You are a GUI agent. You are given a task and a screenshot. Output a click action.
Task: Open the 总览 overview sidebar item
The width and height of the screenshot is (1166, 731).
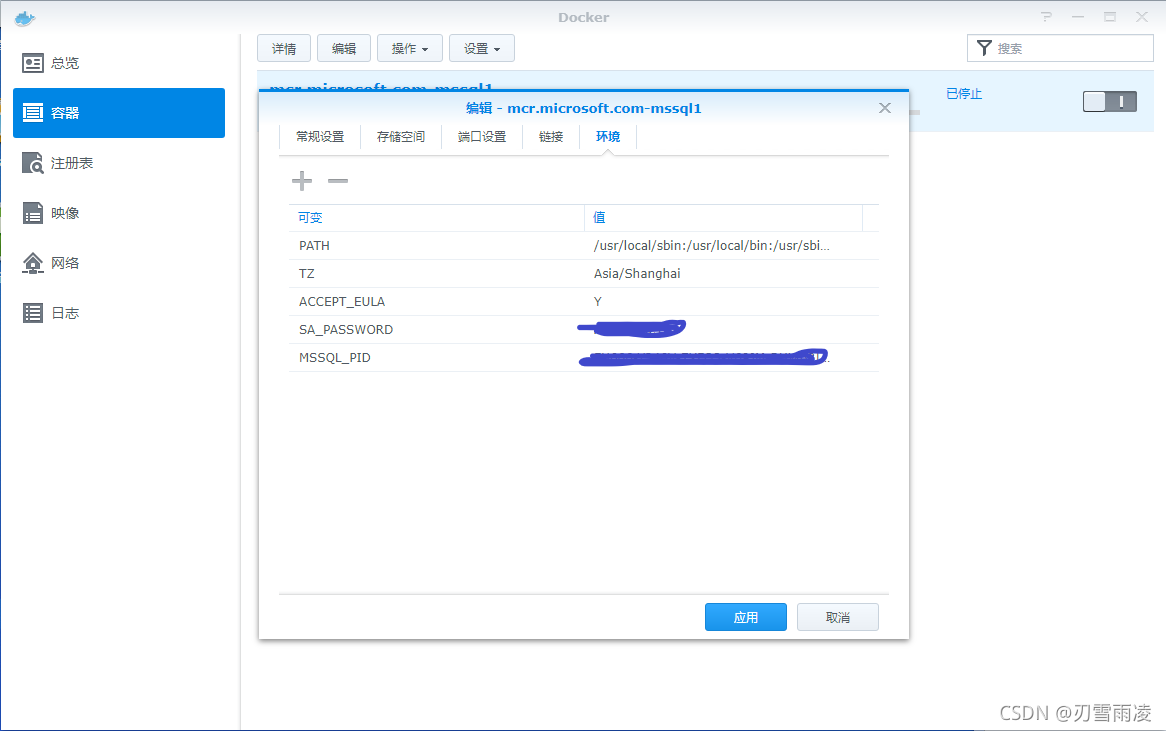[119, 63]
